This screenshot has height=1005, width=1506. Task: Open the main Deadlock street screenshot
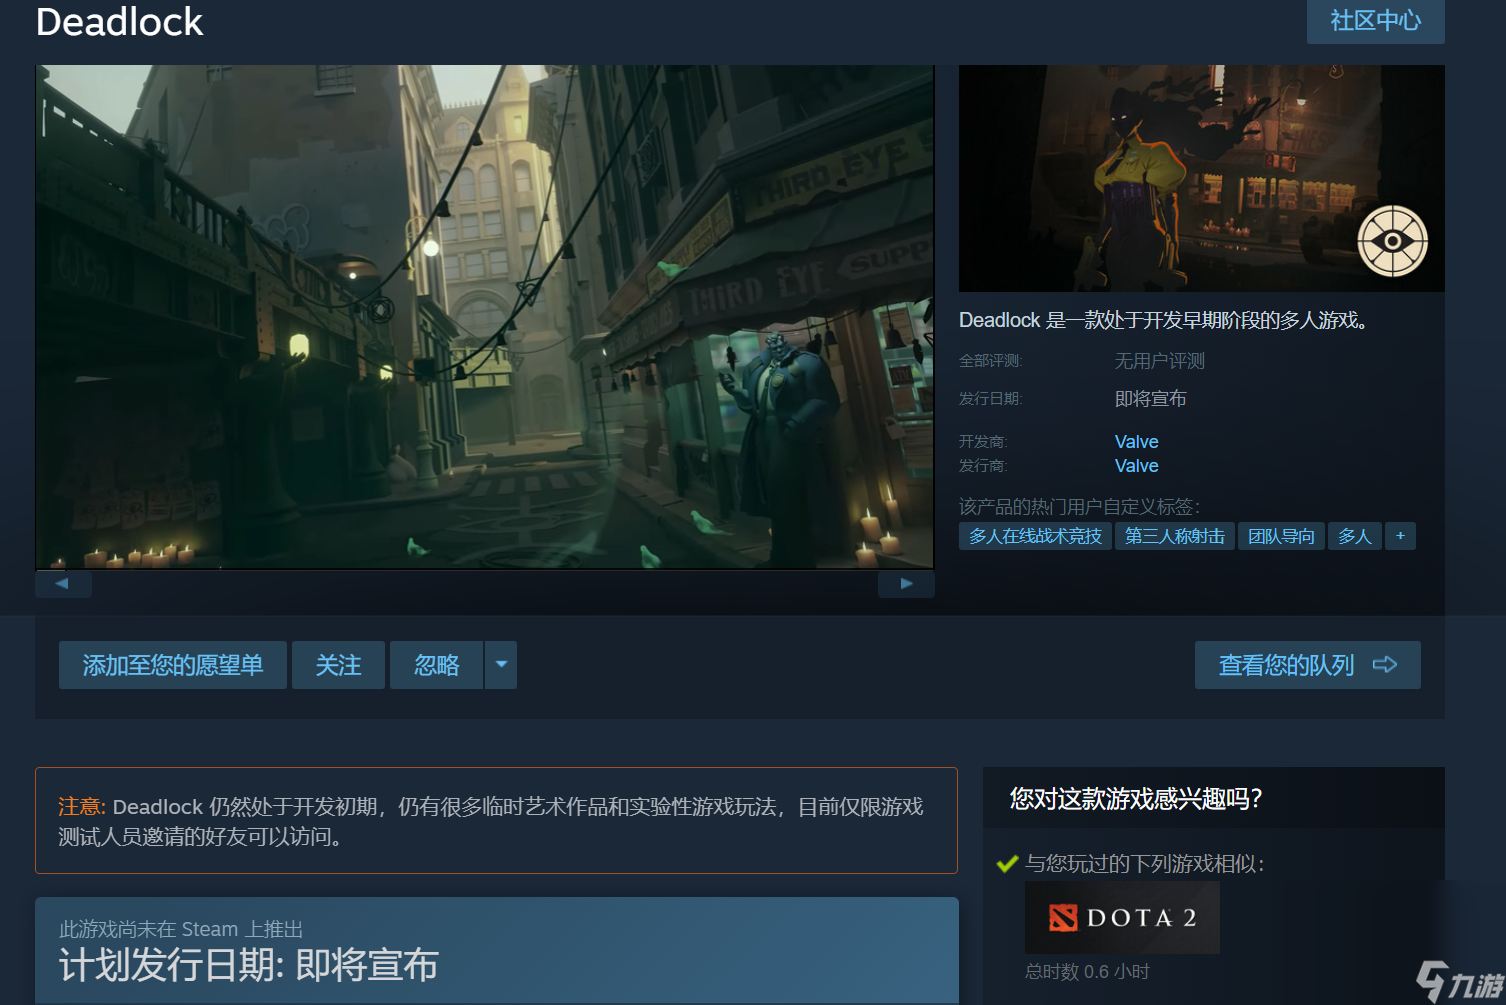pos(485,317)
